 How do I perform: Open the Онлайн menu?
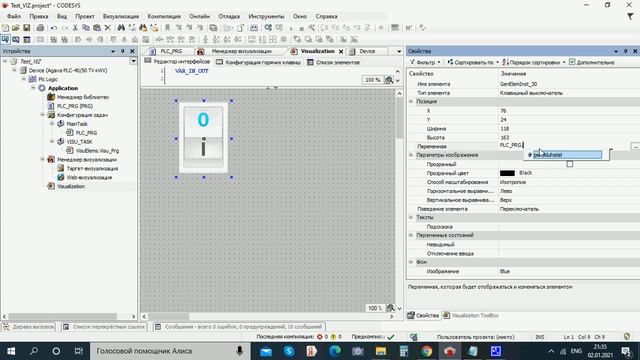click(x=200, y=16)
